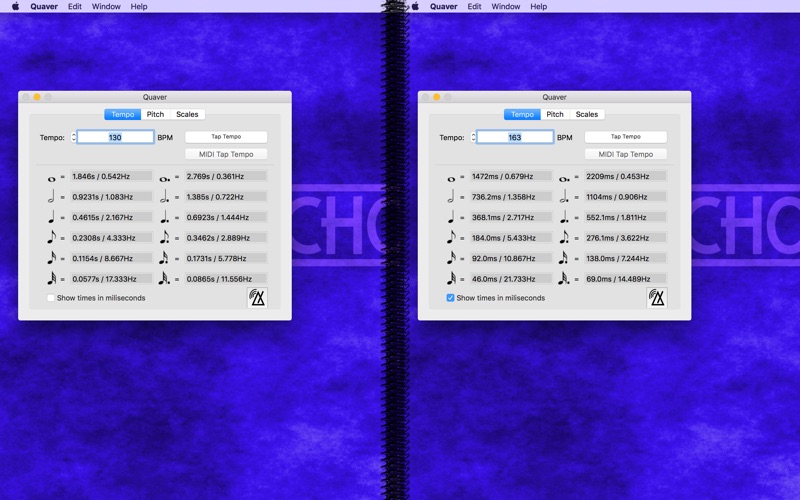Open Apple menu in left menu bar
Image resolution: width=800 pixels, height=500 pixels.
(x=15, y=6)
